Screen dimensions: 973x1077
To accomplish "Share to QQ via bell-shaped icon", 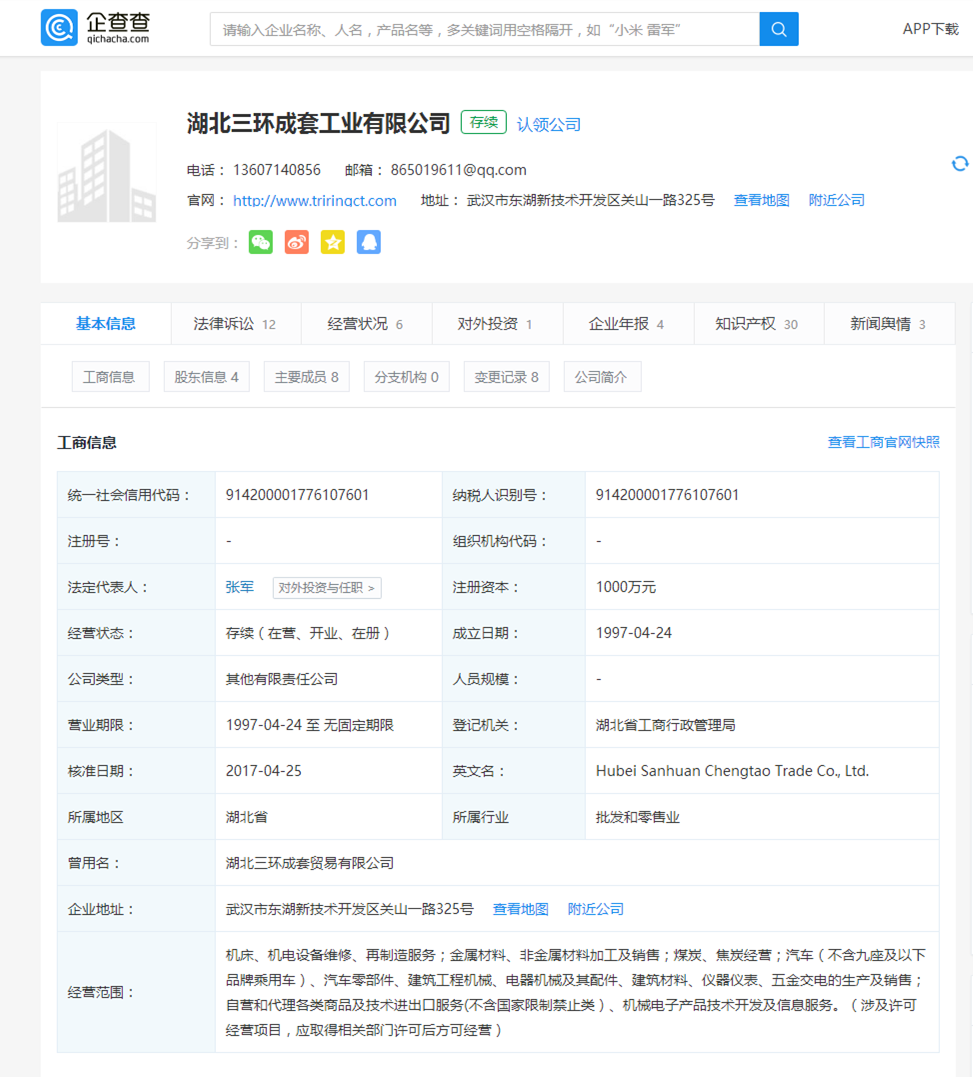I will click(369, 242).
